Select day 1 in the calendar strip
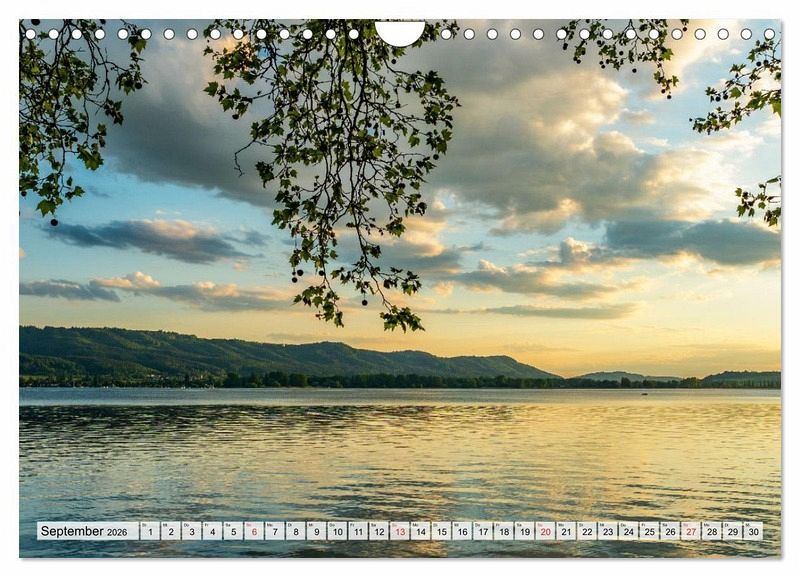Screen dimensions: 800x577 pos(150,531)
